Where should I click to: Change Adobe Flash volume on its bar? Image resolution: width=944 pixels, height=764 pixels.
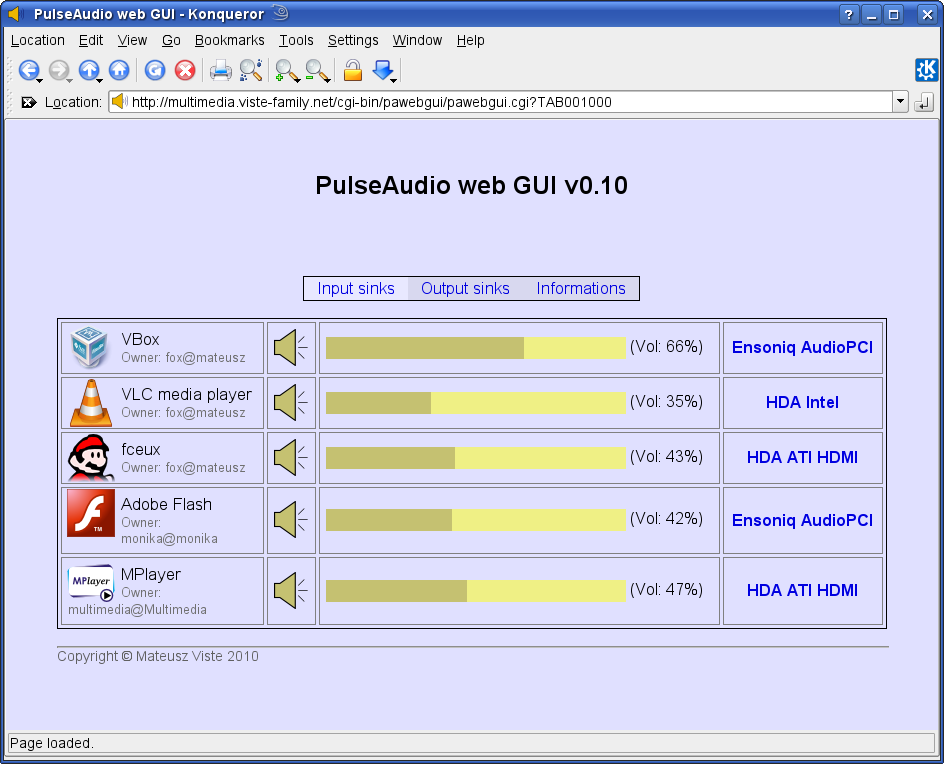pos(476,520)
